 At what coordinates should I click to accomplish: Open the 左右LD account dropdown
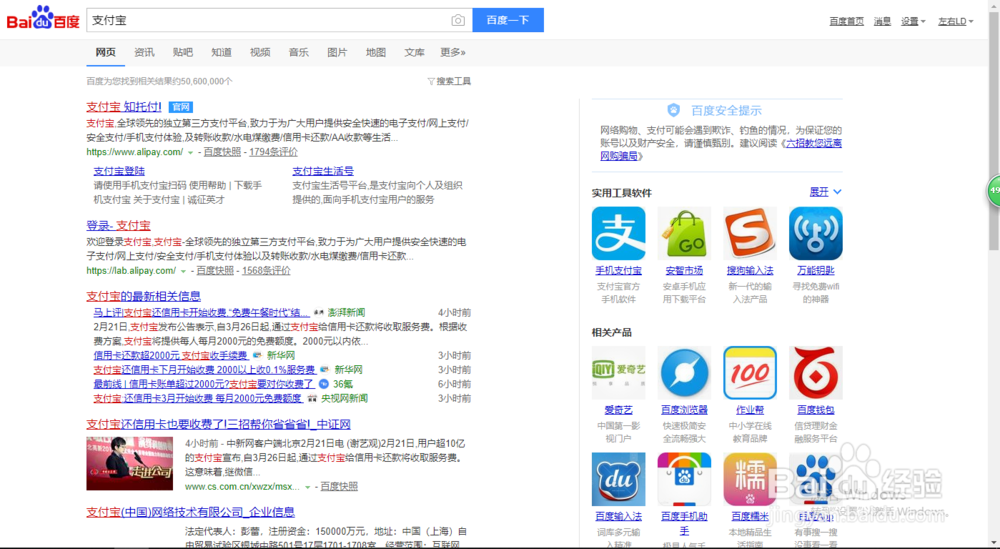[x=955, y=21]
